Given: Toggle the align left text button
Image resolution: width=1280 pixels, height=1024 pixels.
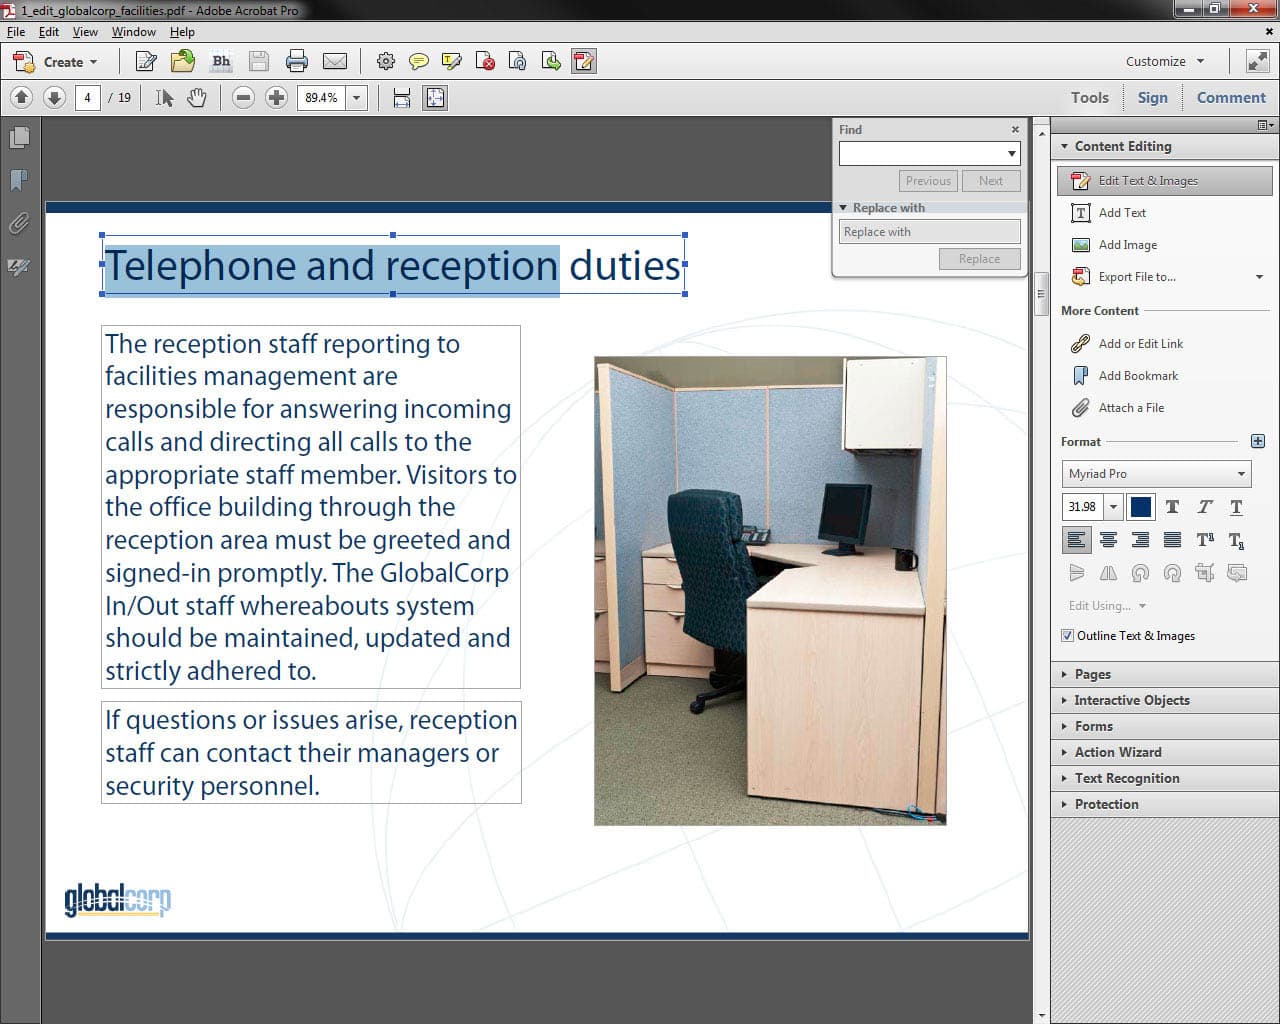Looking at the screenshot, I should coord(1076,540).
